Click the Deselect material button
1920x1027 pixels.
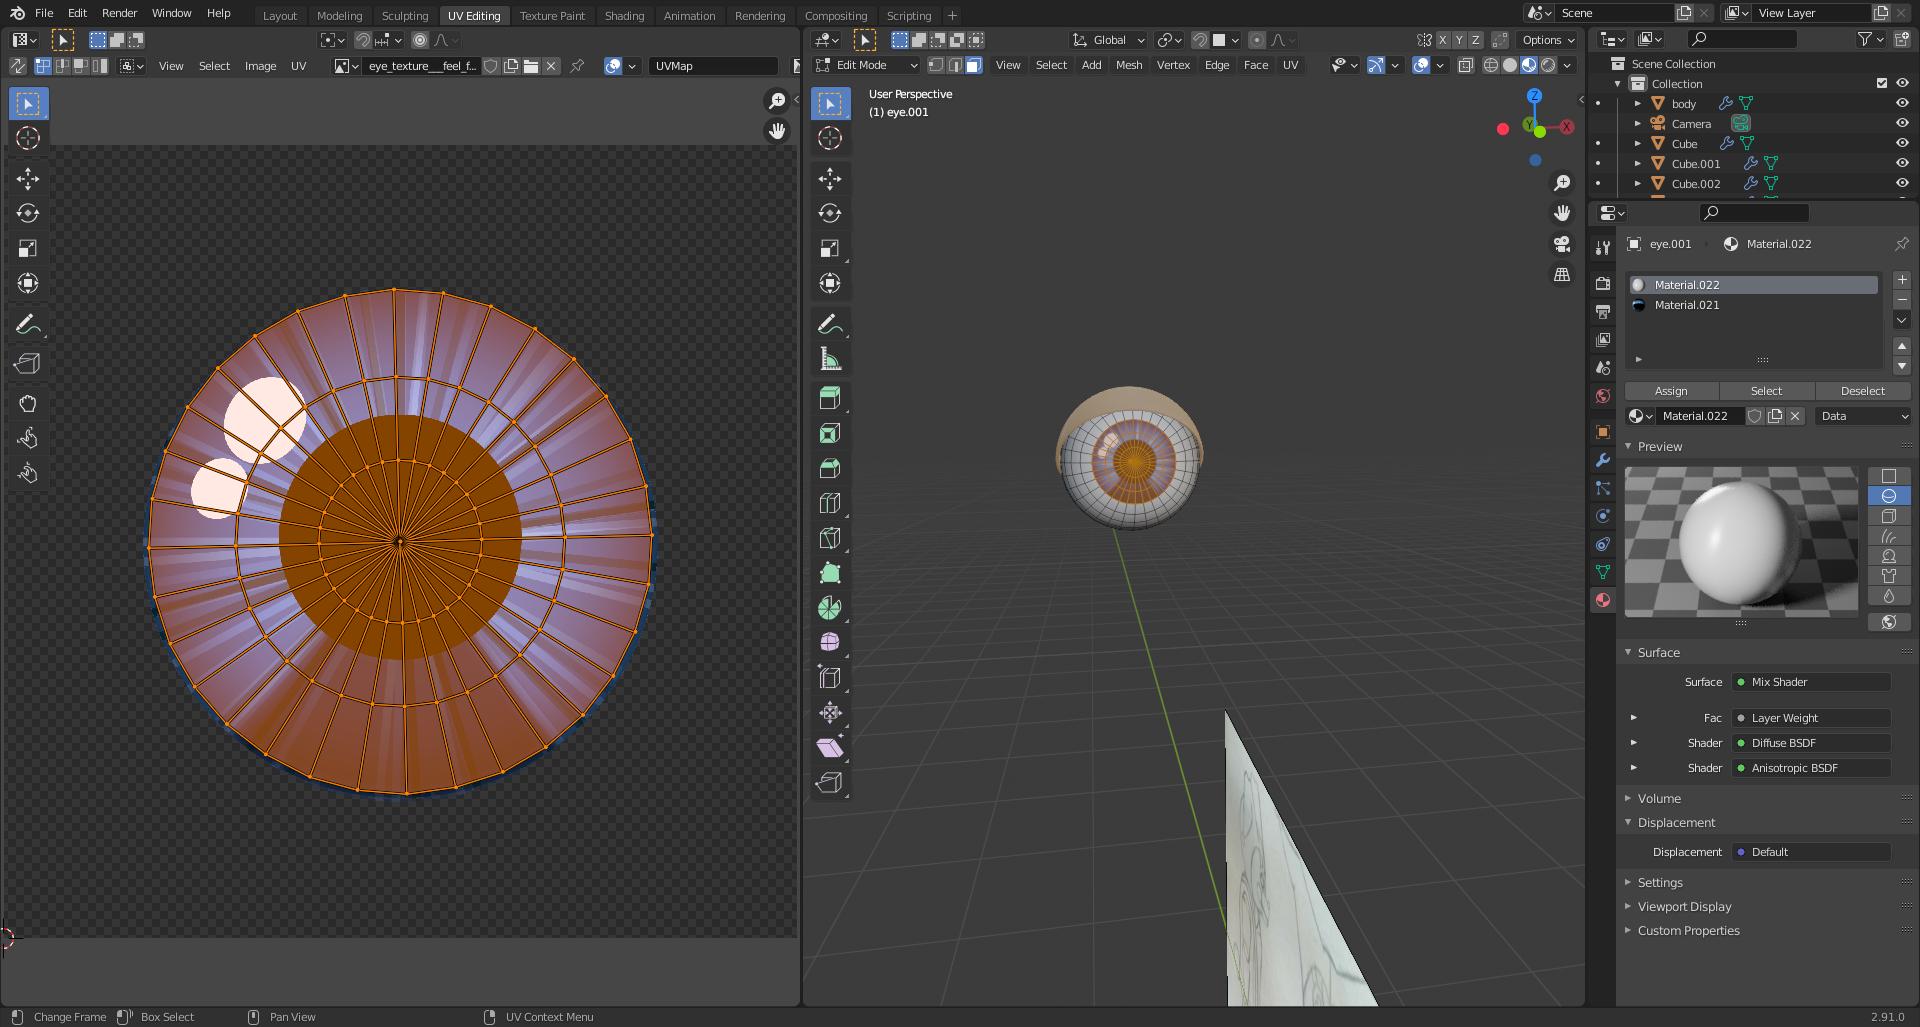(x=1862, y=391)
